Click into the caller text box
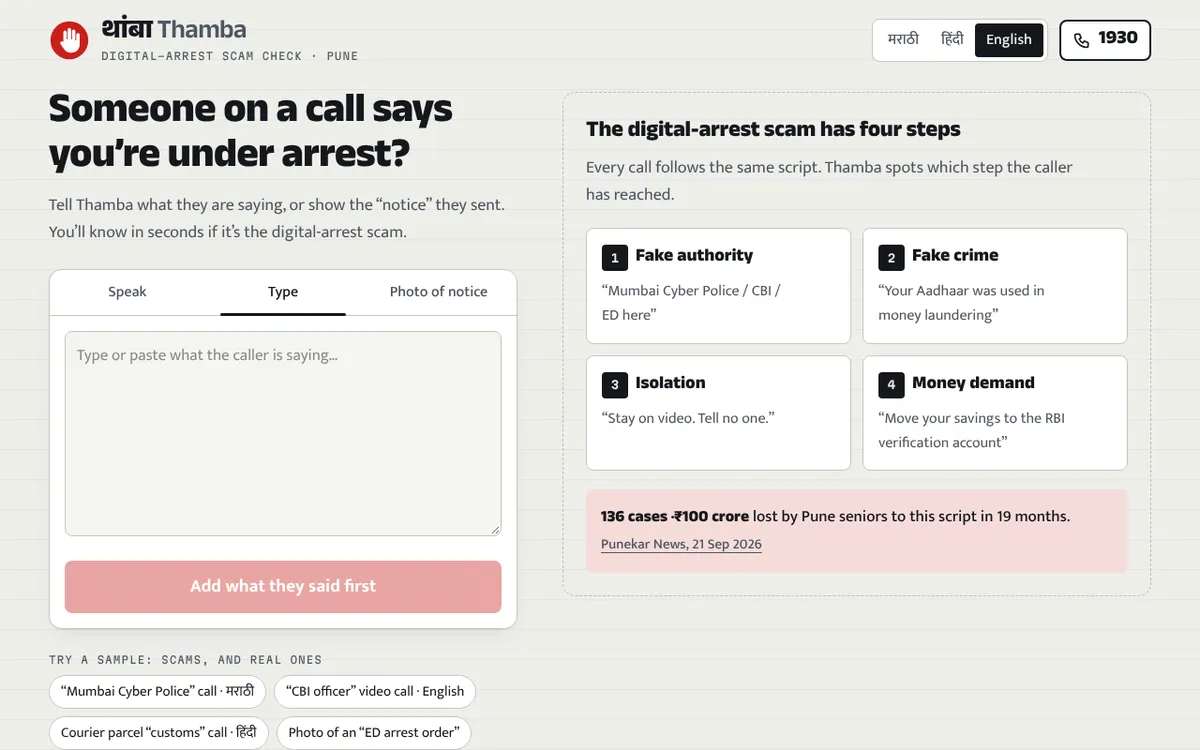Image resolution: width=1200 pixels, height=750 pixels. tap(283, 433)
